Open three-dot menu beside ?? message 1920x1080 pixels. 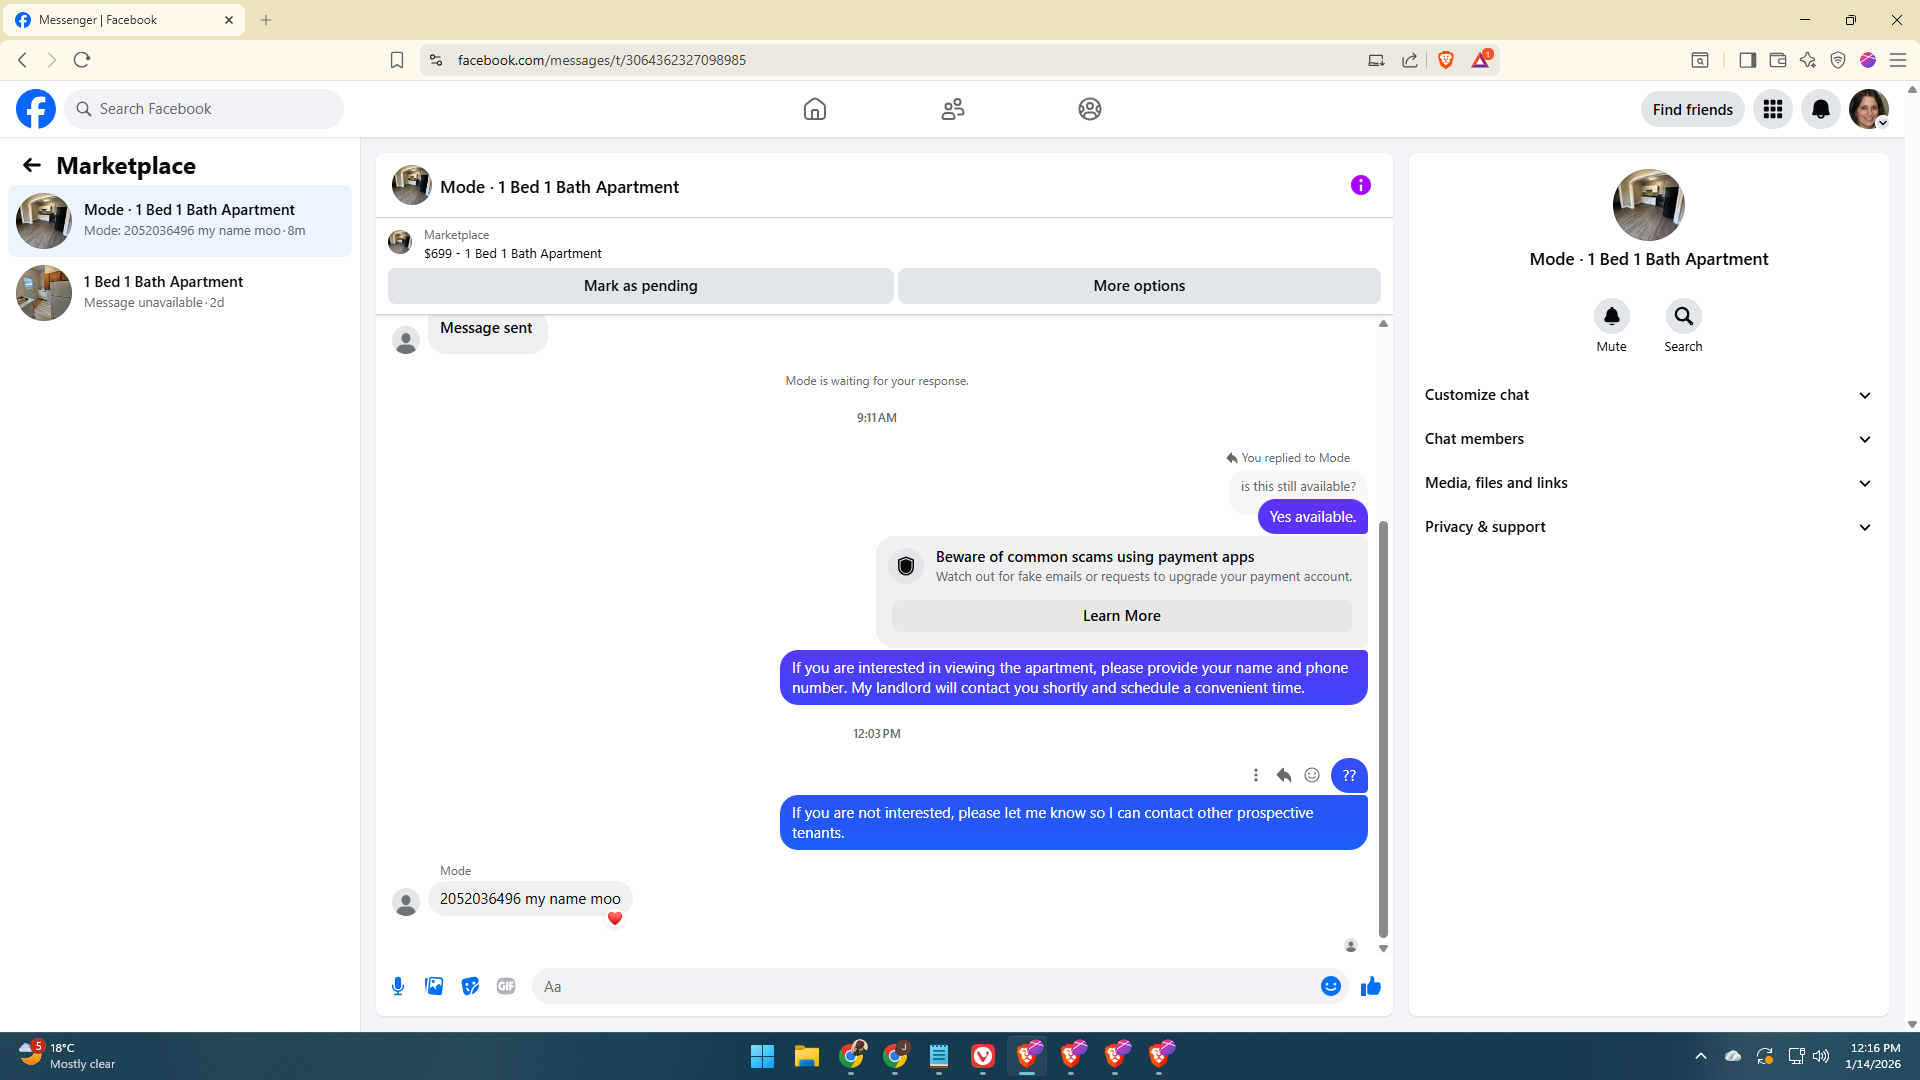coord(1256,775)
